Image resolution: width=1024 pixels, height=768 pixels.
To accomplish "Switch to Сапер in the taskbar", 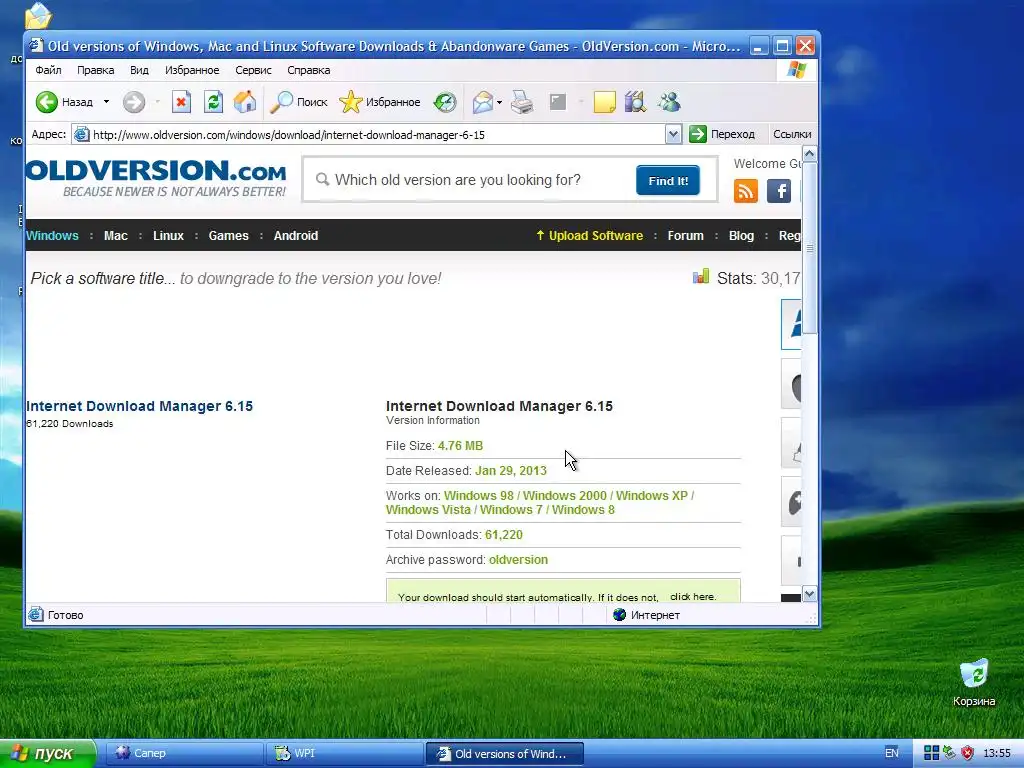I will click(185, 753).
